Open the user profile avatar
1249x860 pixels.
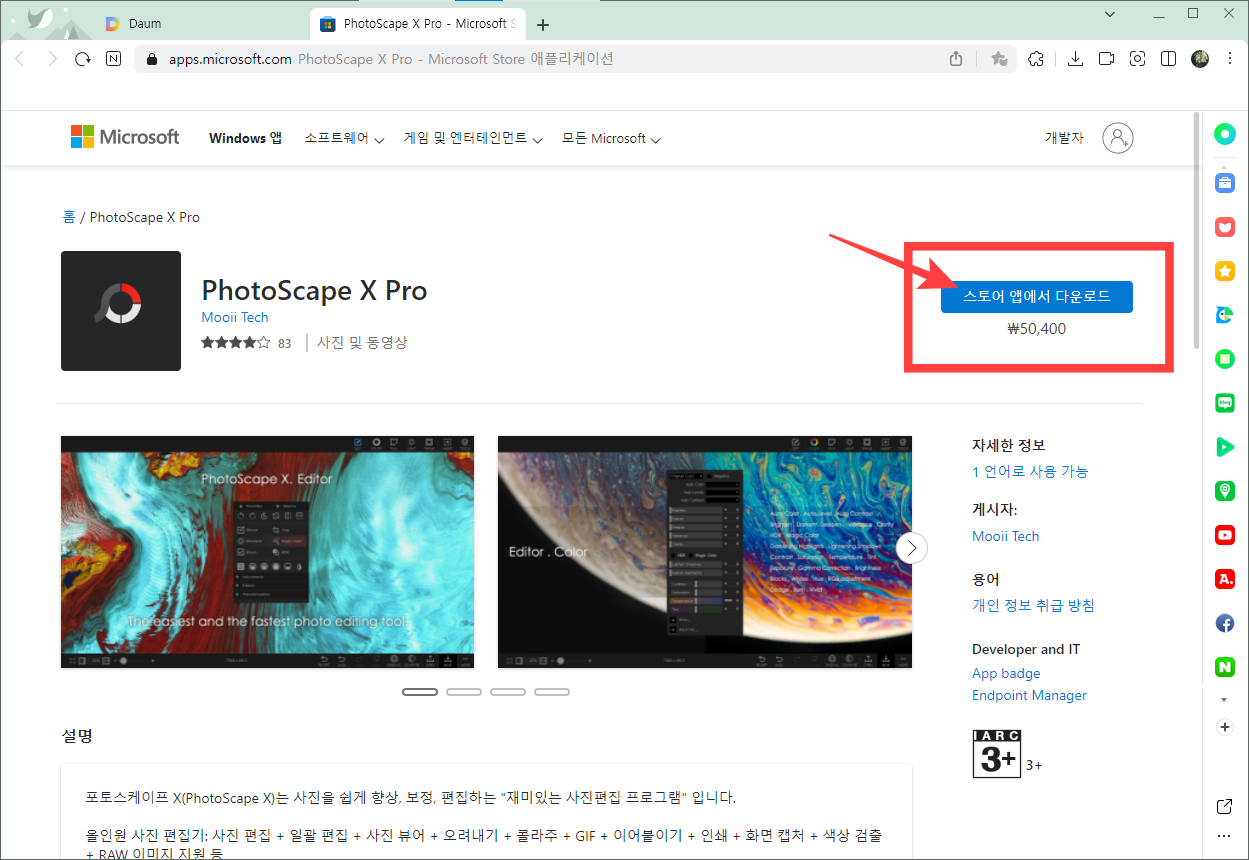1200,59
